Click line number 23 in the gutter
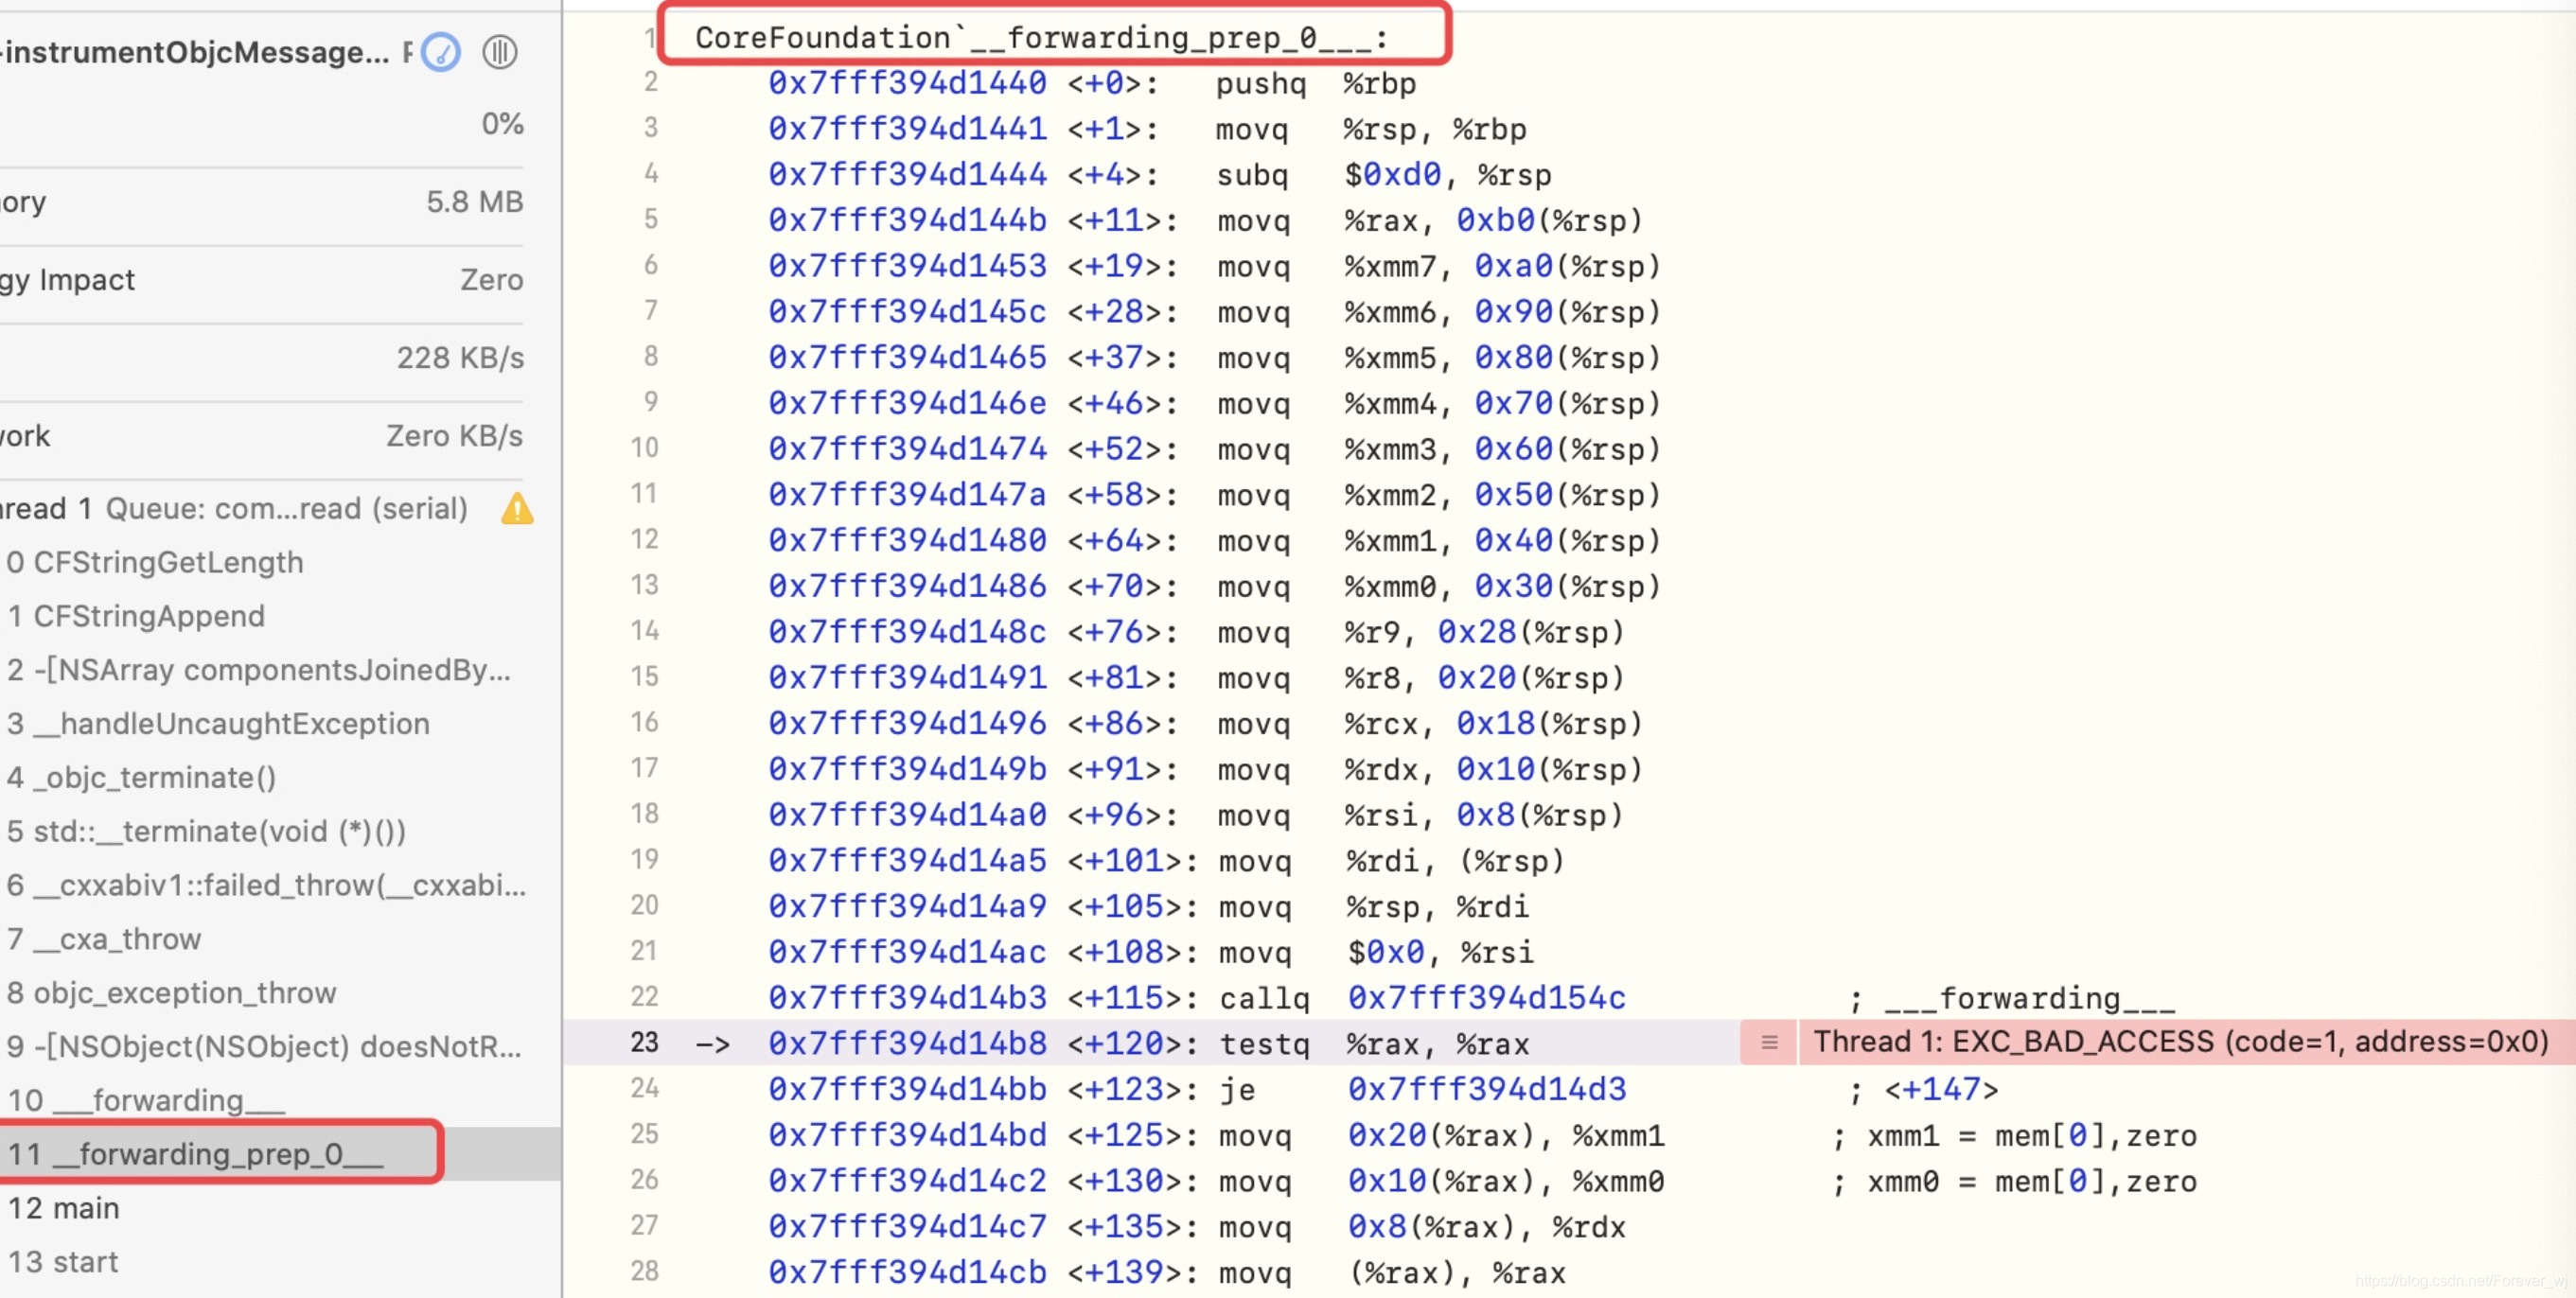Image resolution: width=2576 pixels, height=1298 pixels. [x=644, y=1042]
